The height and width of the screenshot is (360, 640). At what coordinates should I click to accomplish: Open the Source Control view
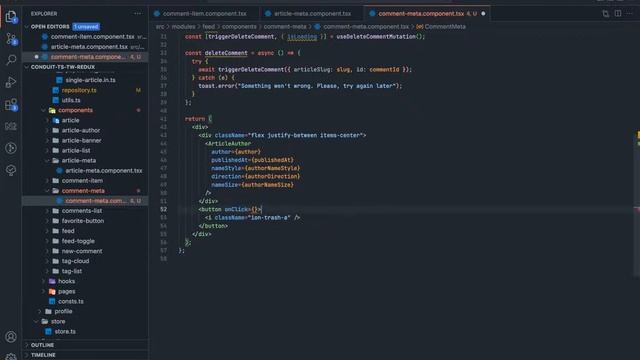(11, 39)
